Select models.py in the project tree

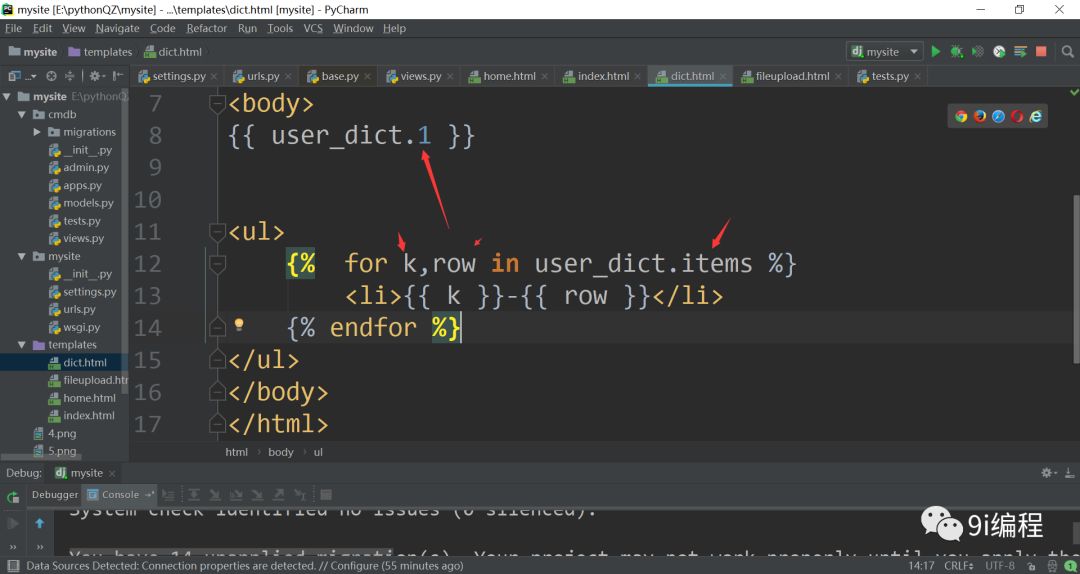(88, 203)
